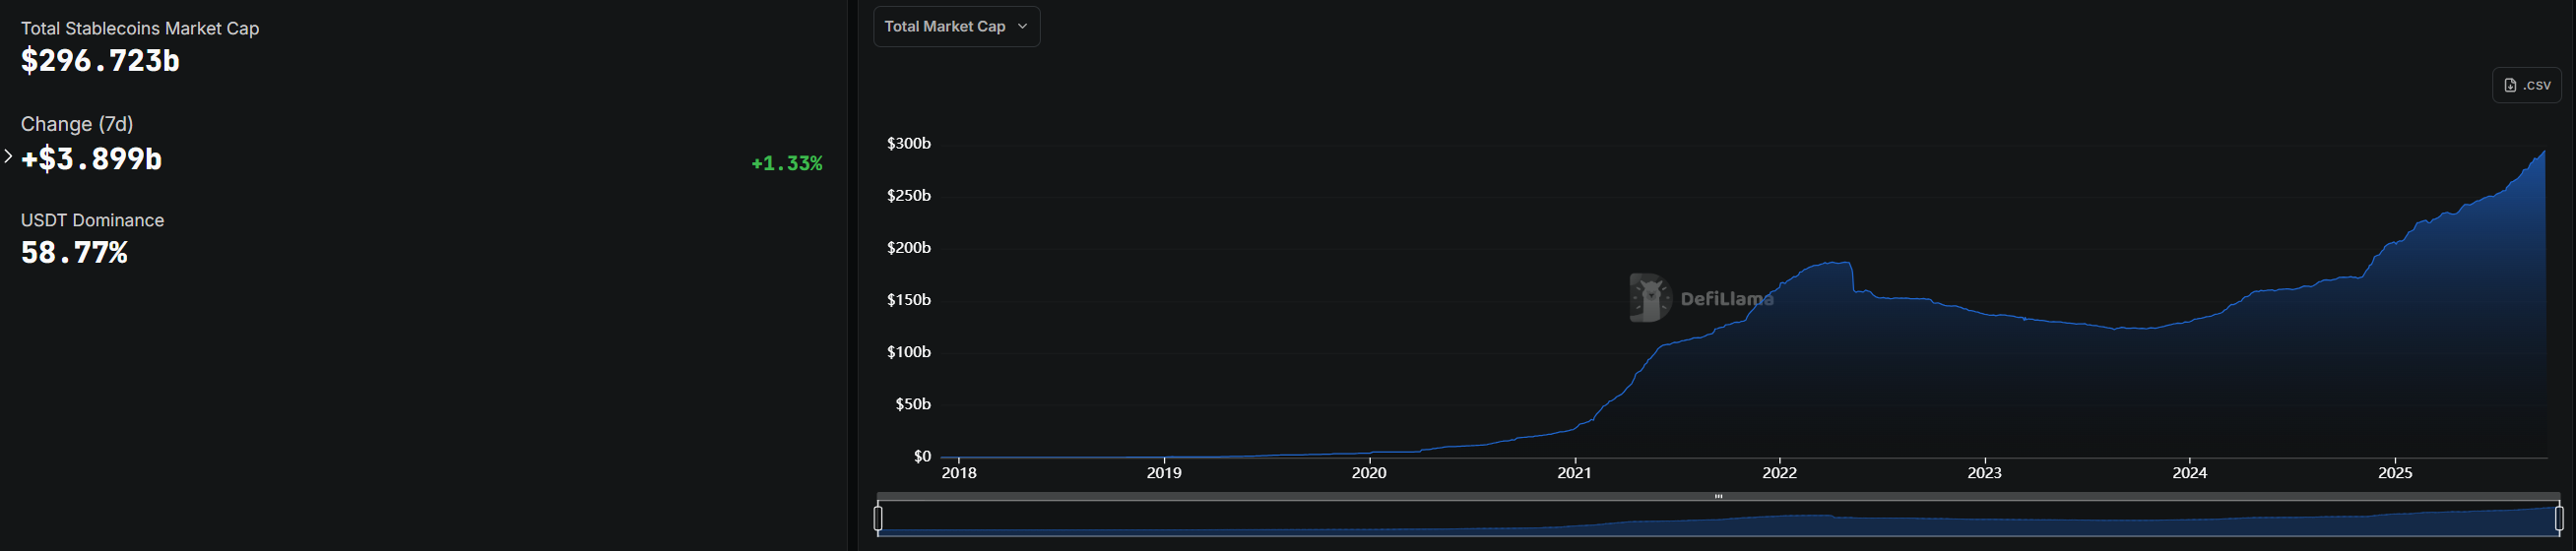Click the $296.723b market cap value
Image resolution: width=2576 pixels, height=551 pixels.
100,61
